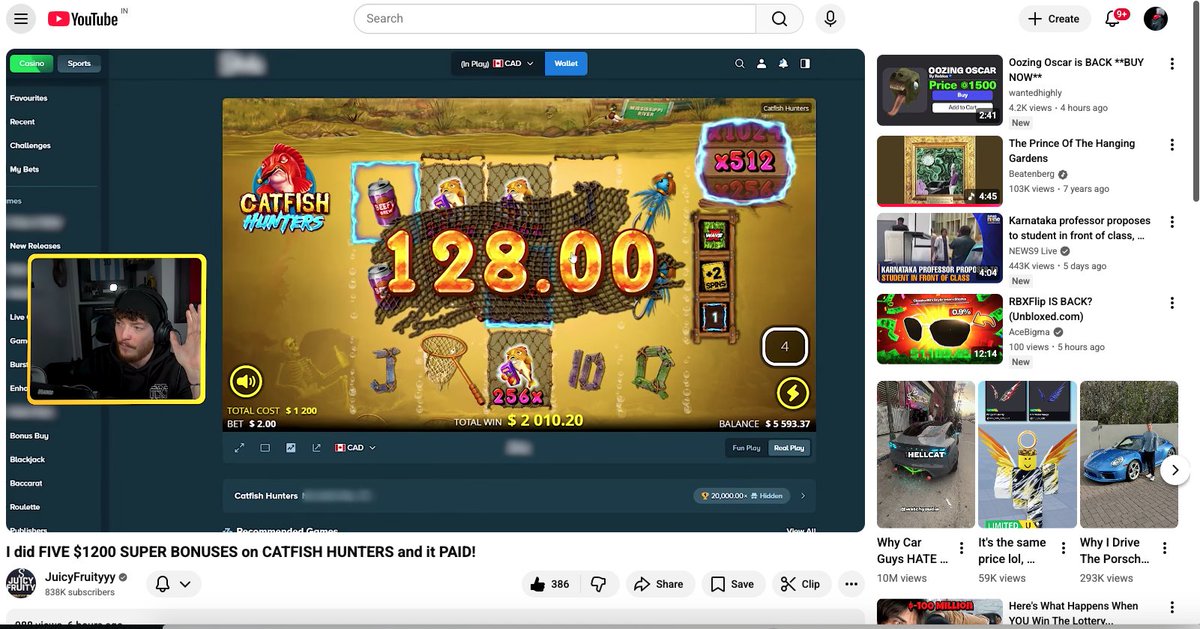Viewport: 1200px width, 629px height.
Task: Open the In Play CAD currency dropdown
Action: (x=497, y=63)
